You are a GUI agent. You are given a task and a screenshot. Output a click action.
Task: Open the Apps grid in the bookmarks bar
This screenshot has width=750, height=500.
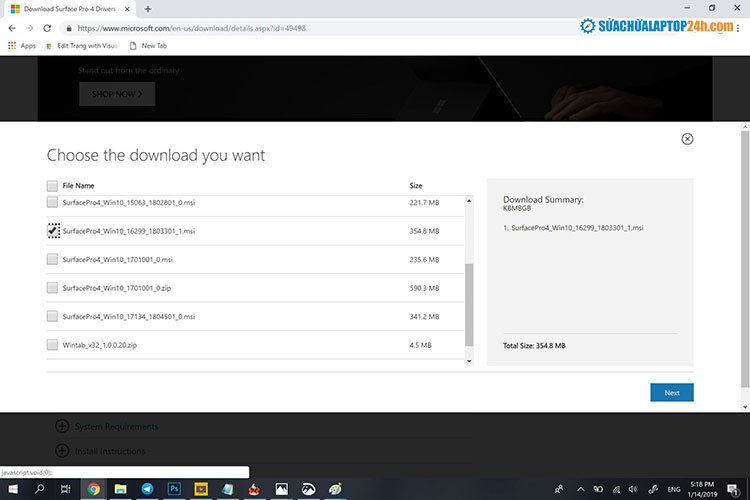(22, 45)
